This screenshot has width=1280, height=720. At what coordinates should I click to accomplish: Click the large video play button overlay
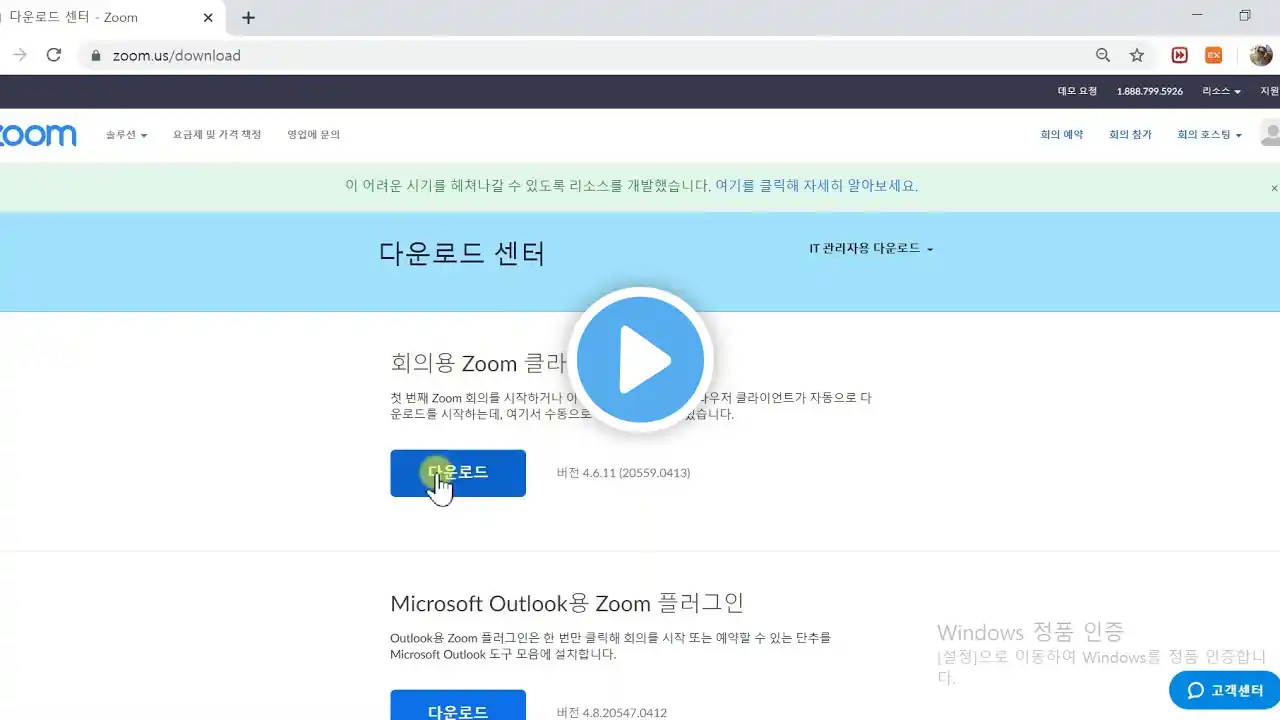point(640,360)
